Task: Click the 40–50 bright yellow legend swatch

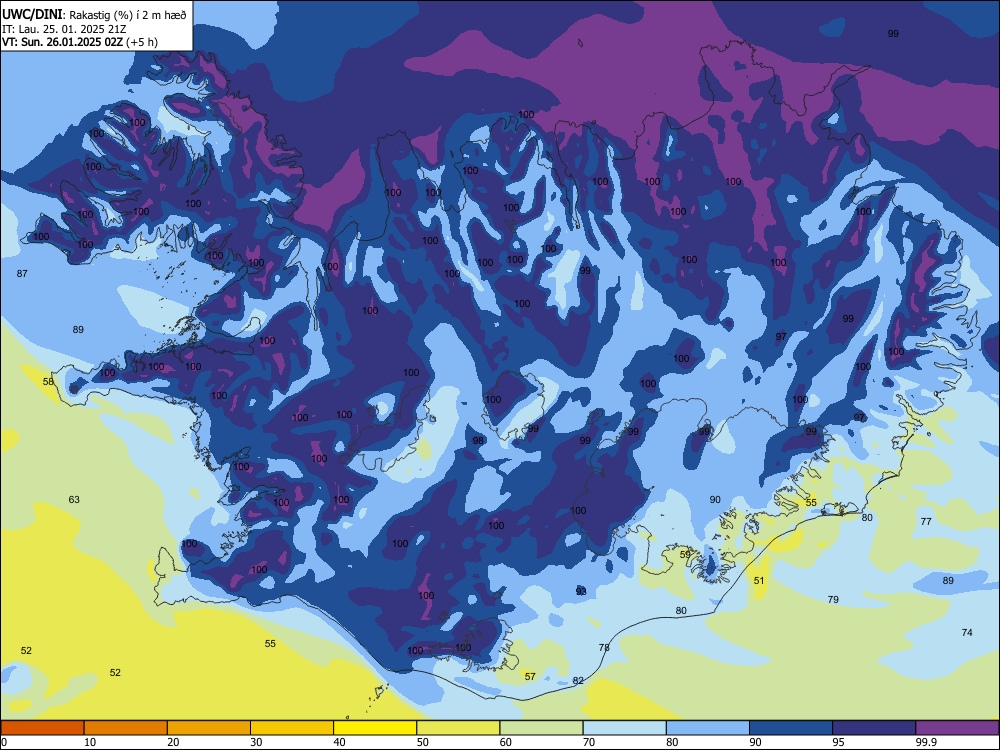Action: tap(375, 728)
